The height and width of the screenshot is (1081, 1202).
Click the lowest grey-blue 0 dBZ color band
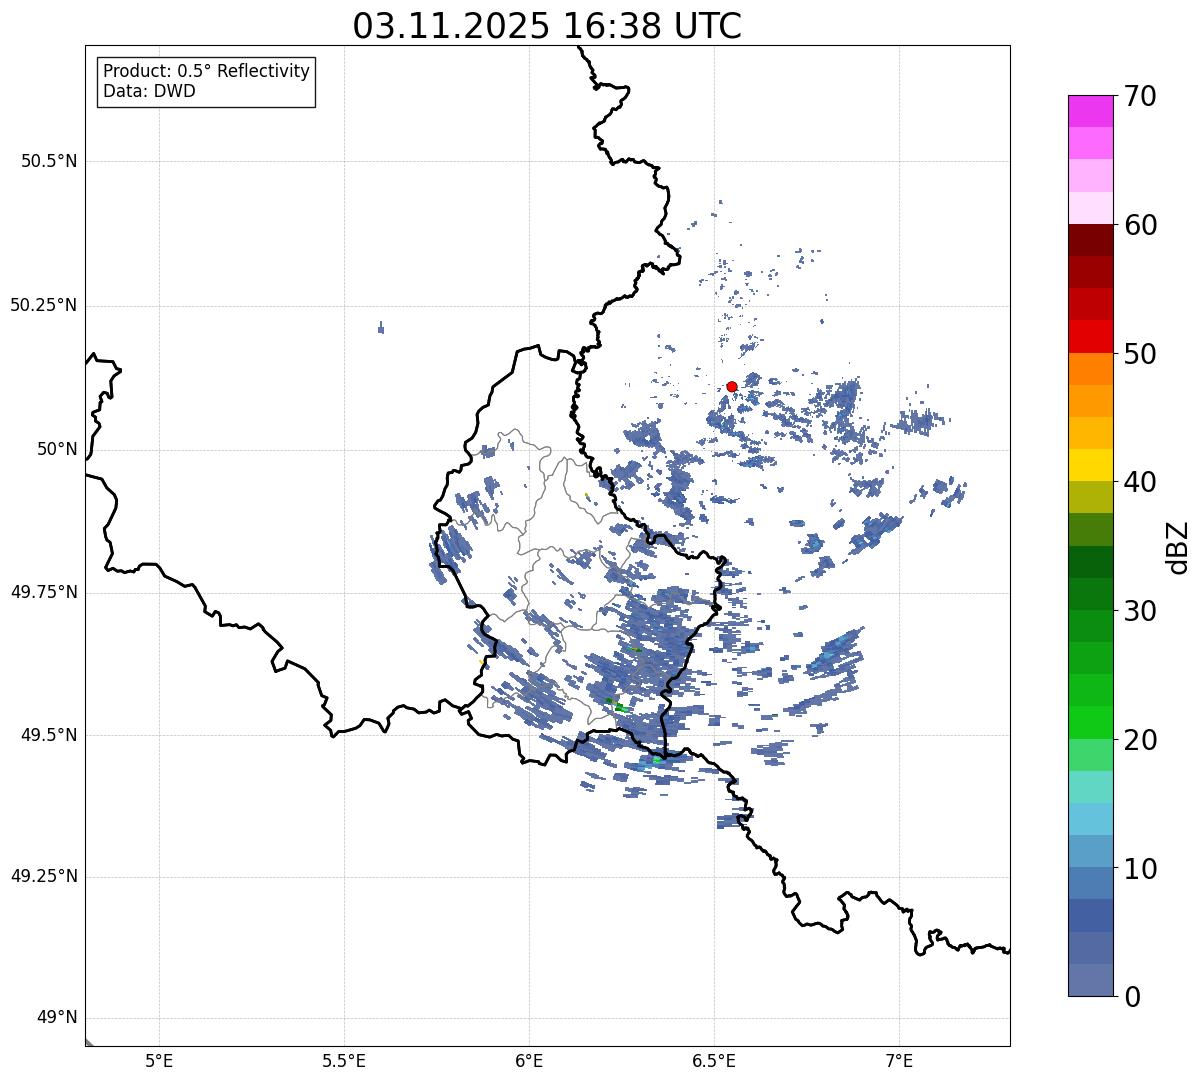click(1090, 980)
